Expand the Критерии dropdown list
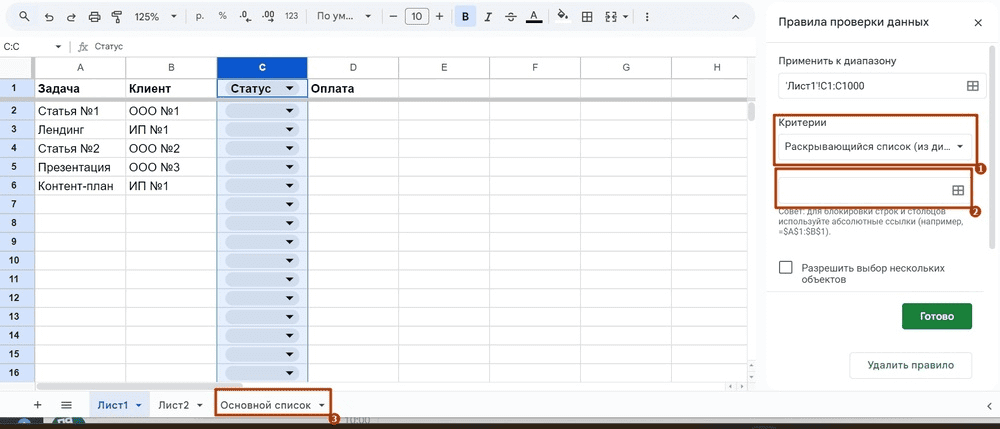The height and width of the screenshot is (429, 1000). (x=875, y=147)
